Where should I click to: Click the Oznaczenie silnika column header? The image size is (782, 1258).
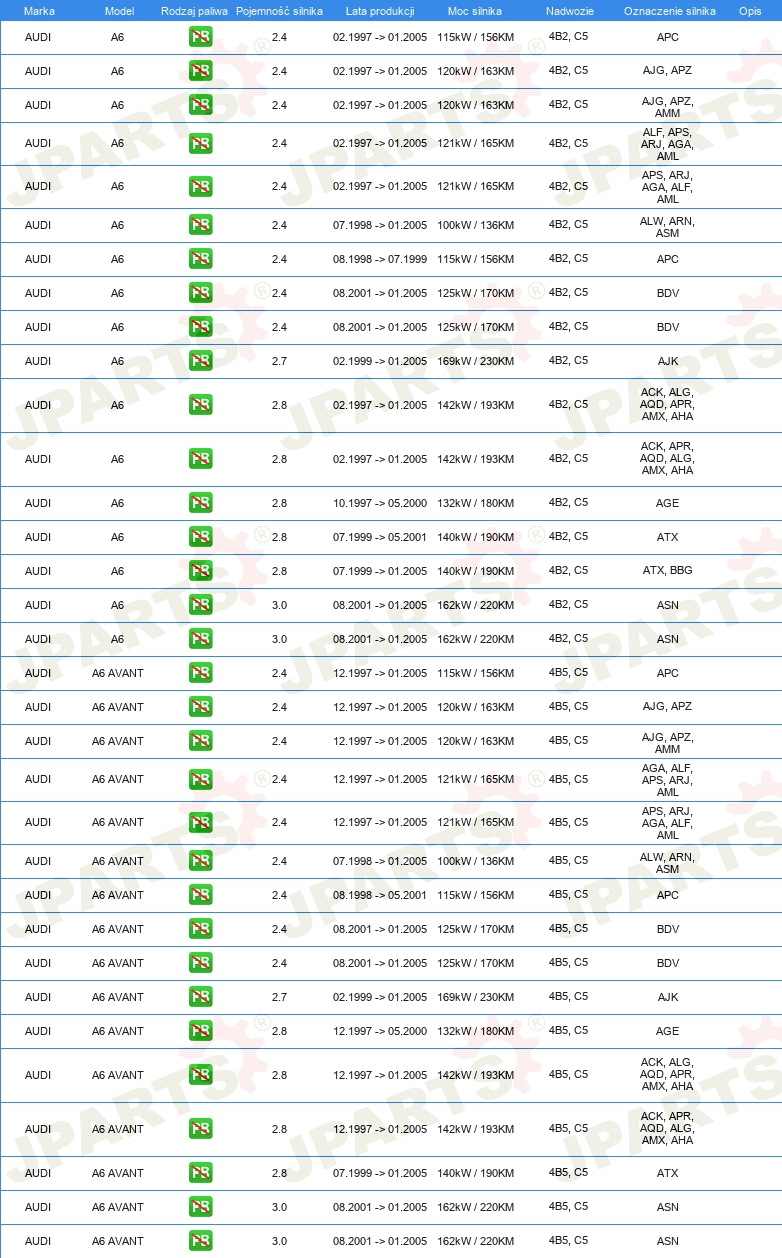pyautogui.click(x=669, y=11)
